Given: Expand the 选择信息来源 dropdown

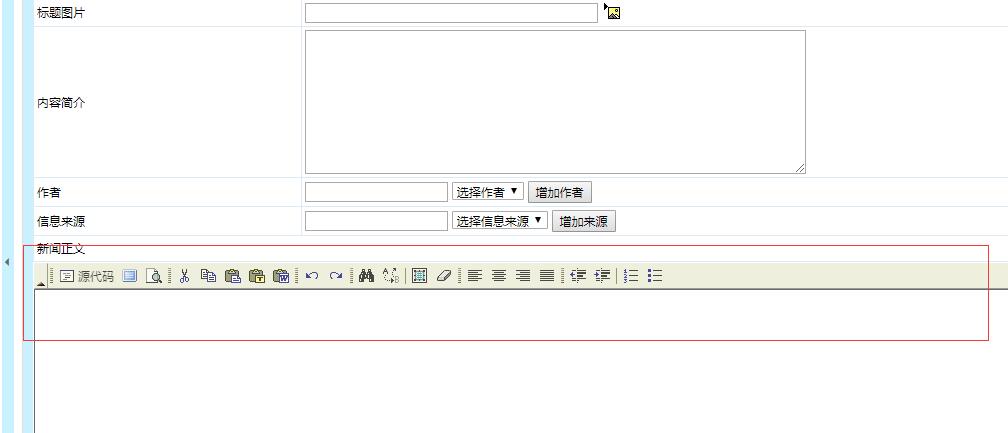Looking at the screenshot, I should (500, 221).
